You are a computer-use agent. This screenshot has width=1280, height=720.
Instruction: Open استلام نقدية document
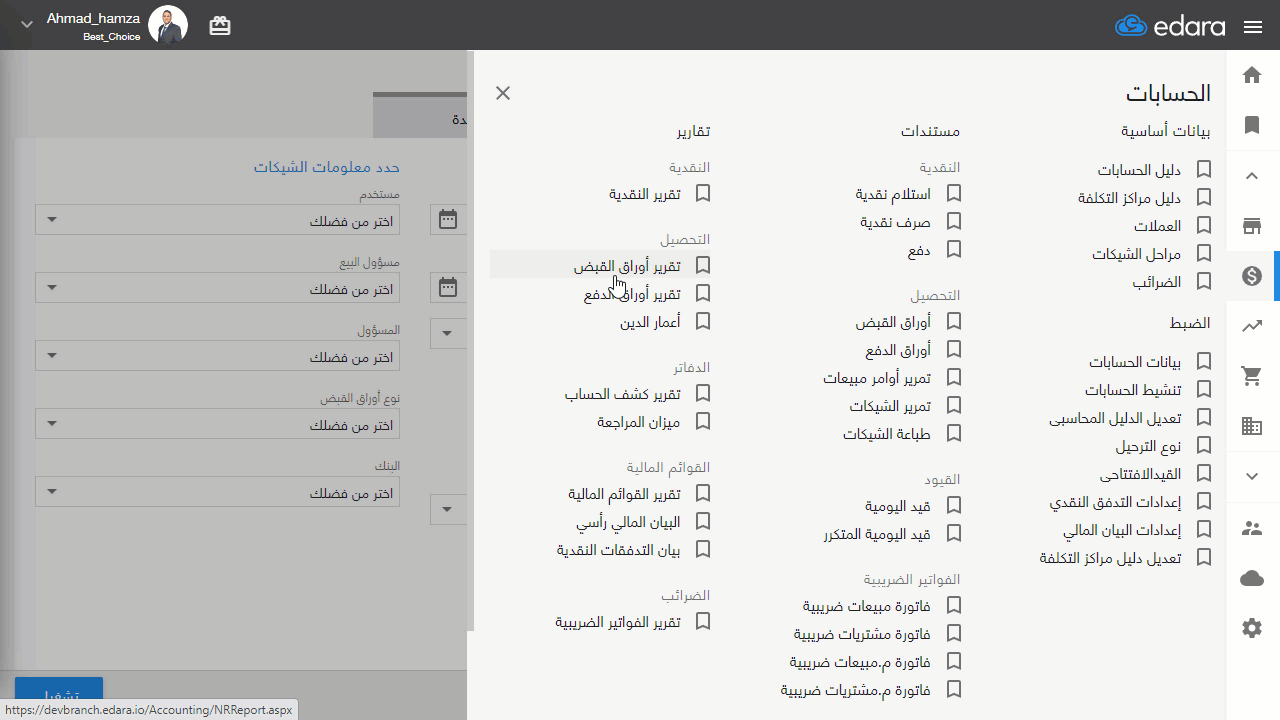(x=893, y=194)
